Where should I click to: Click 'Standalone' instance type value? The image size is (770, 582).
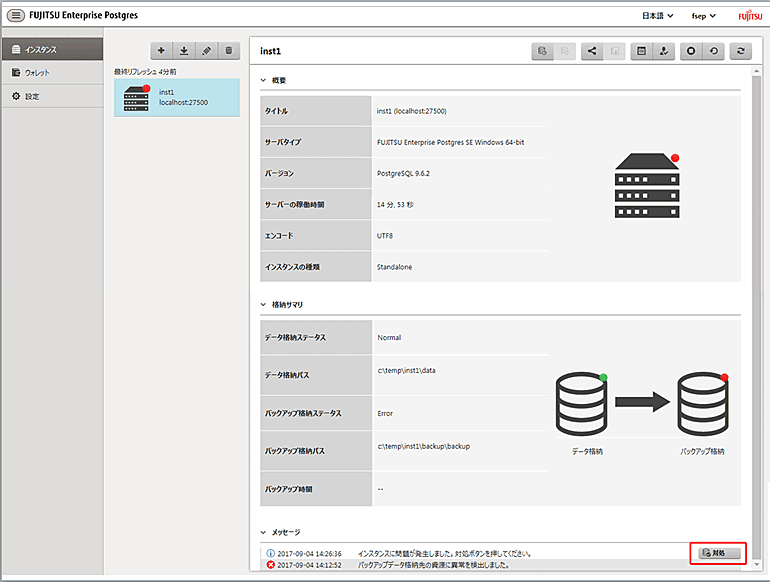[x=394, y=267]
